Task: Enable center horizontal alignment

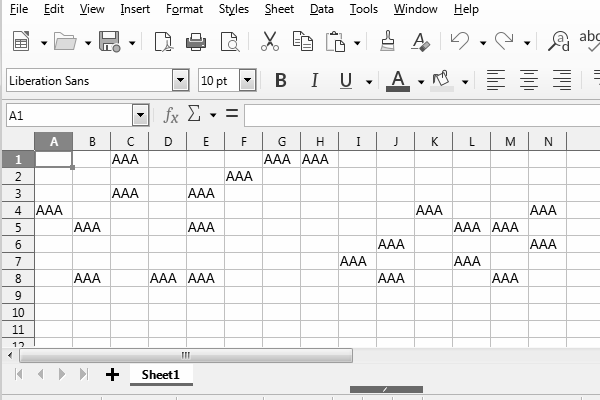Action: (x=528, y=81)
